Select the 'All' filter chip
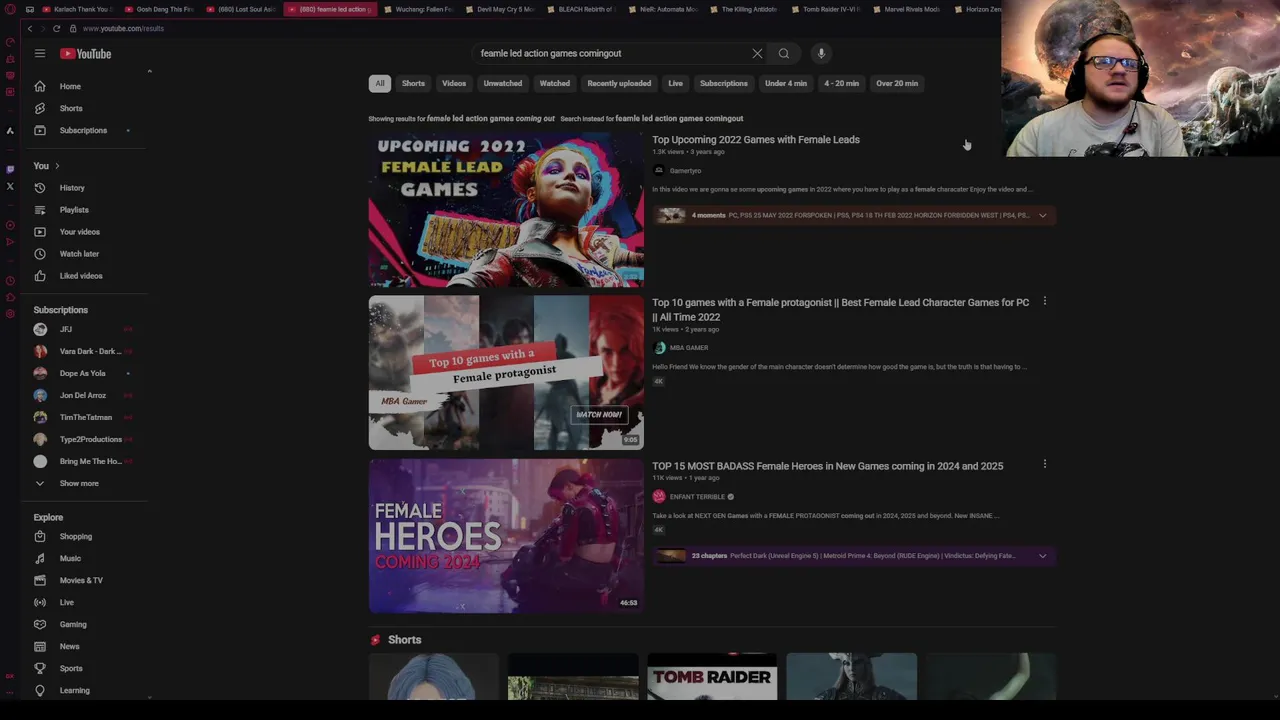The height and width of the screenshot is (720, 1280). [379, 83]
